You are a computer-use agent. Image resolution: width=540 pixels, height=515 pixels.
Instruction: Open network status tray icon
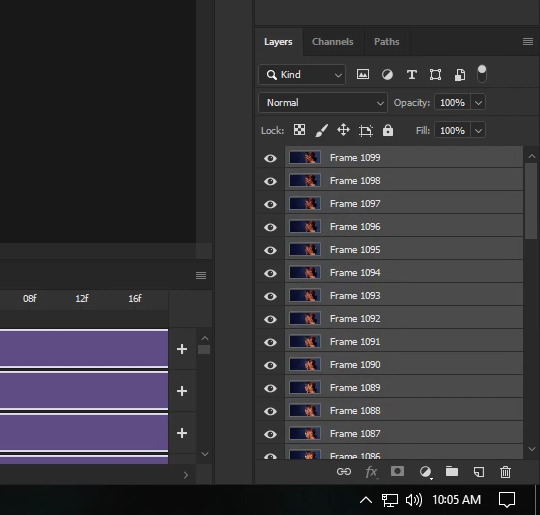[x=390, y=500]
